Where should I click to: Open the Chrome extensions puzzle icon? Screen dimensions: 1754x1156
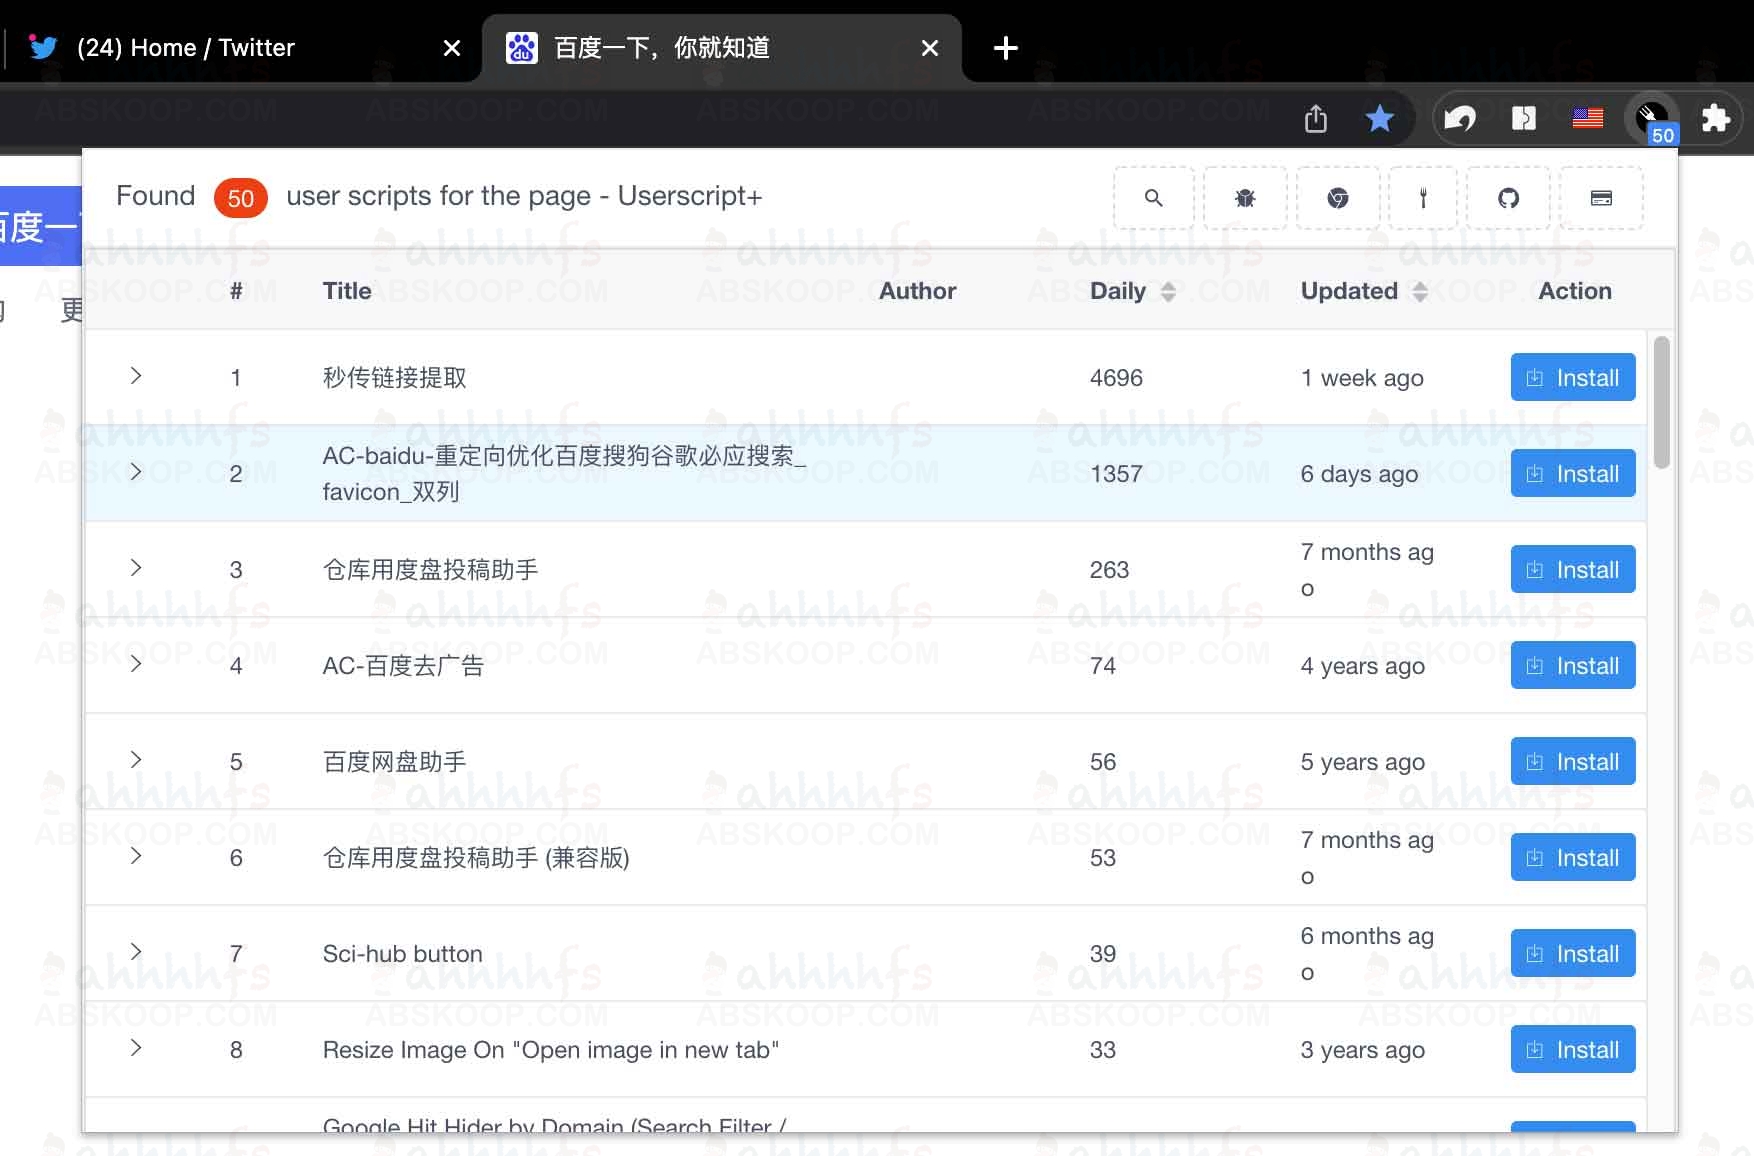click(1715, 117)
